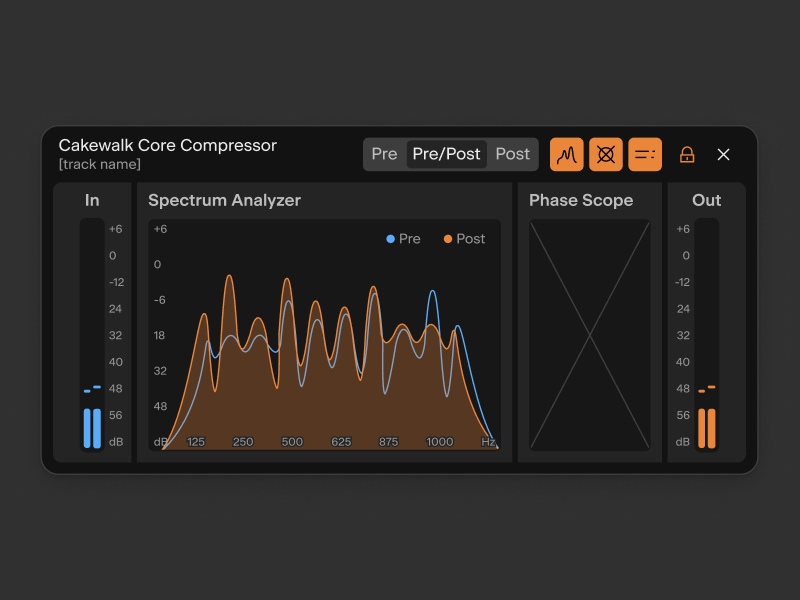Click the -12 mark on the In meter
Screen dimensions: 800x600
point(116,282)
